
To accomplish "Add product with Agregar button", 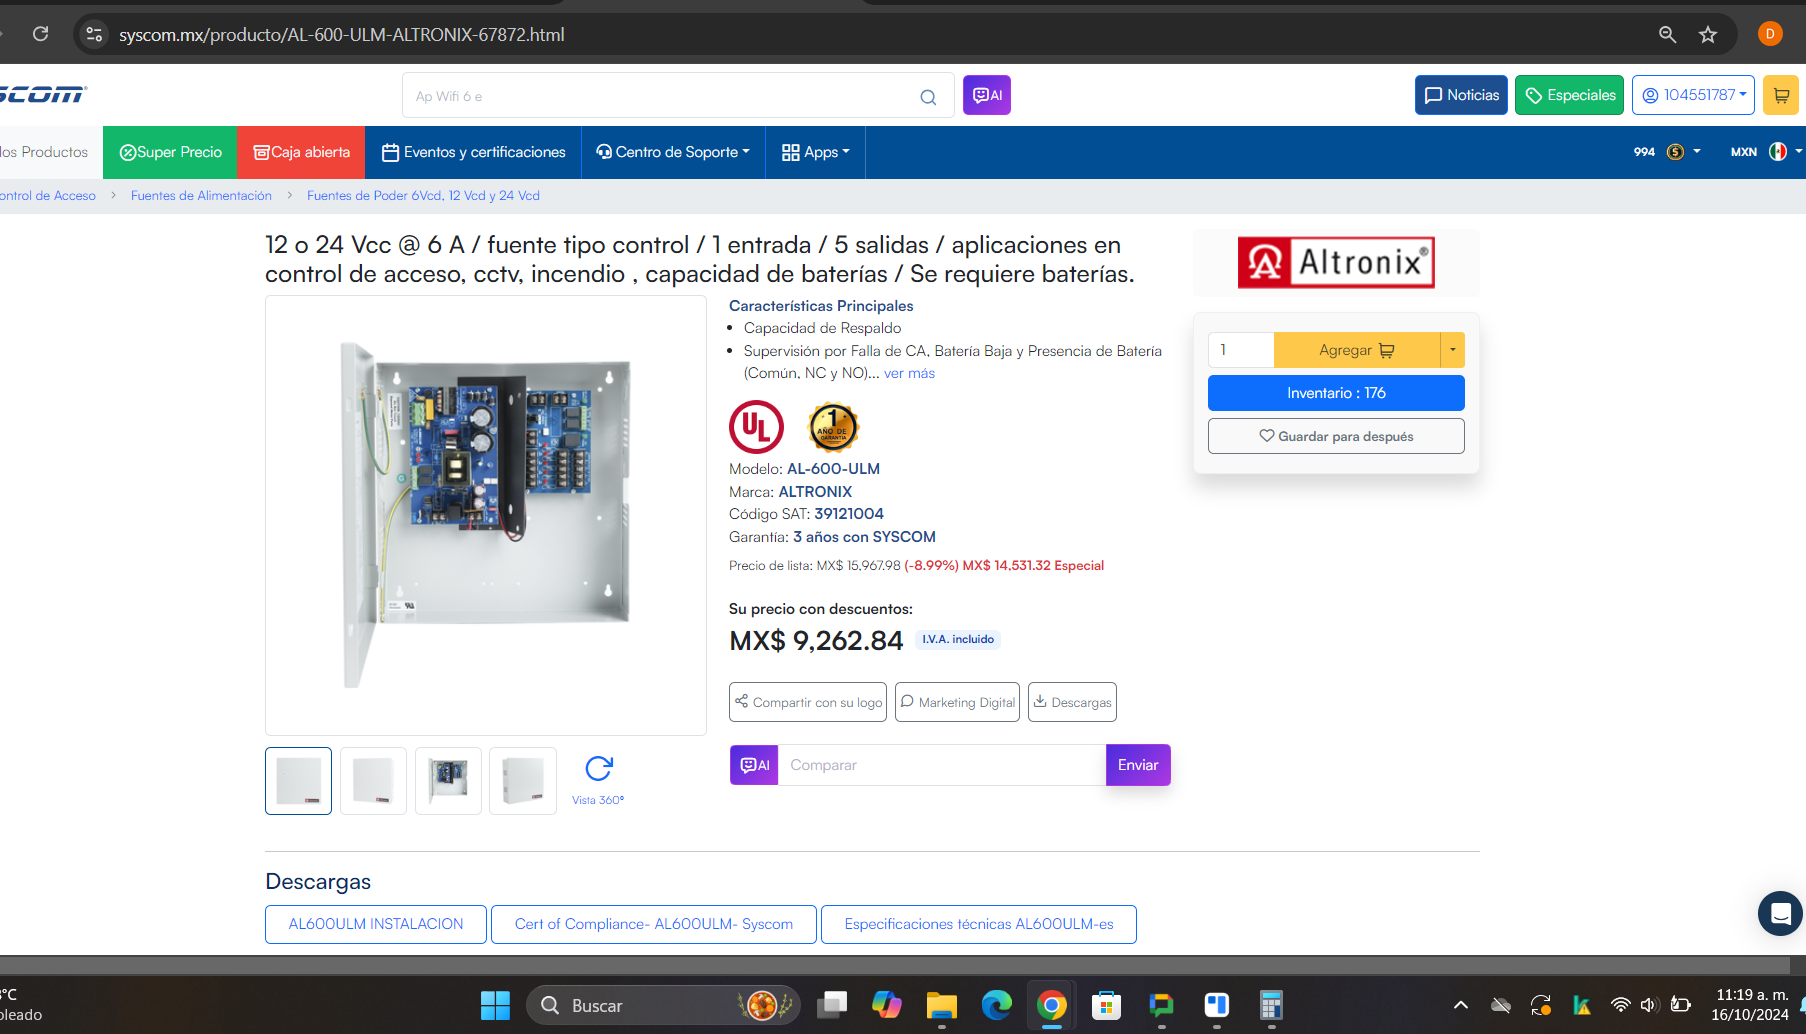I will tap(1356, 350).
